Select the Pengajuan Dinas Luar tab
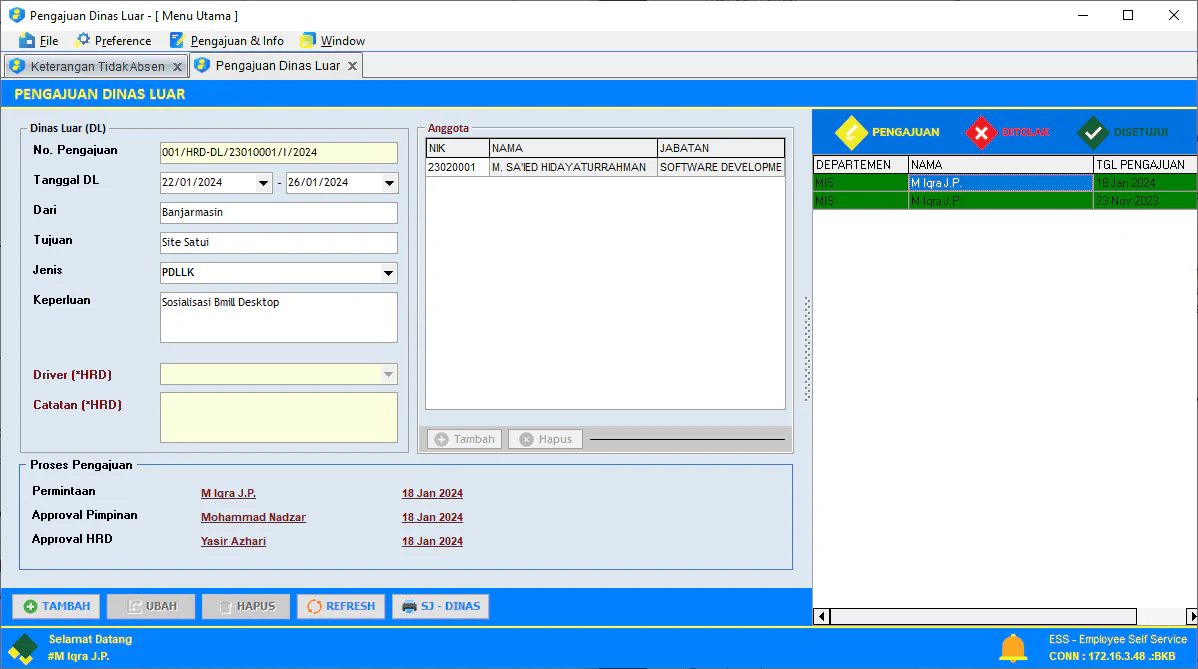The width and height of the screenshot is (1198, 669). pos(277,66)
